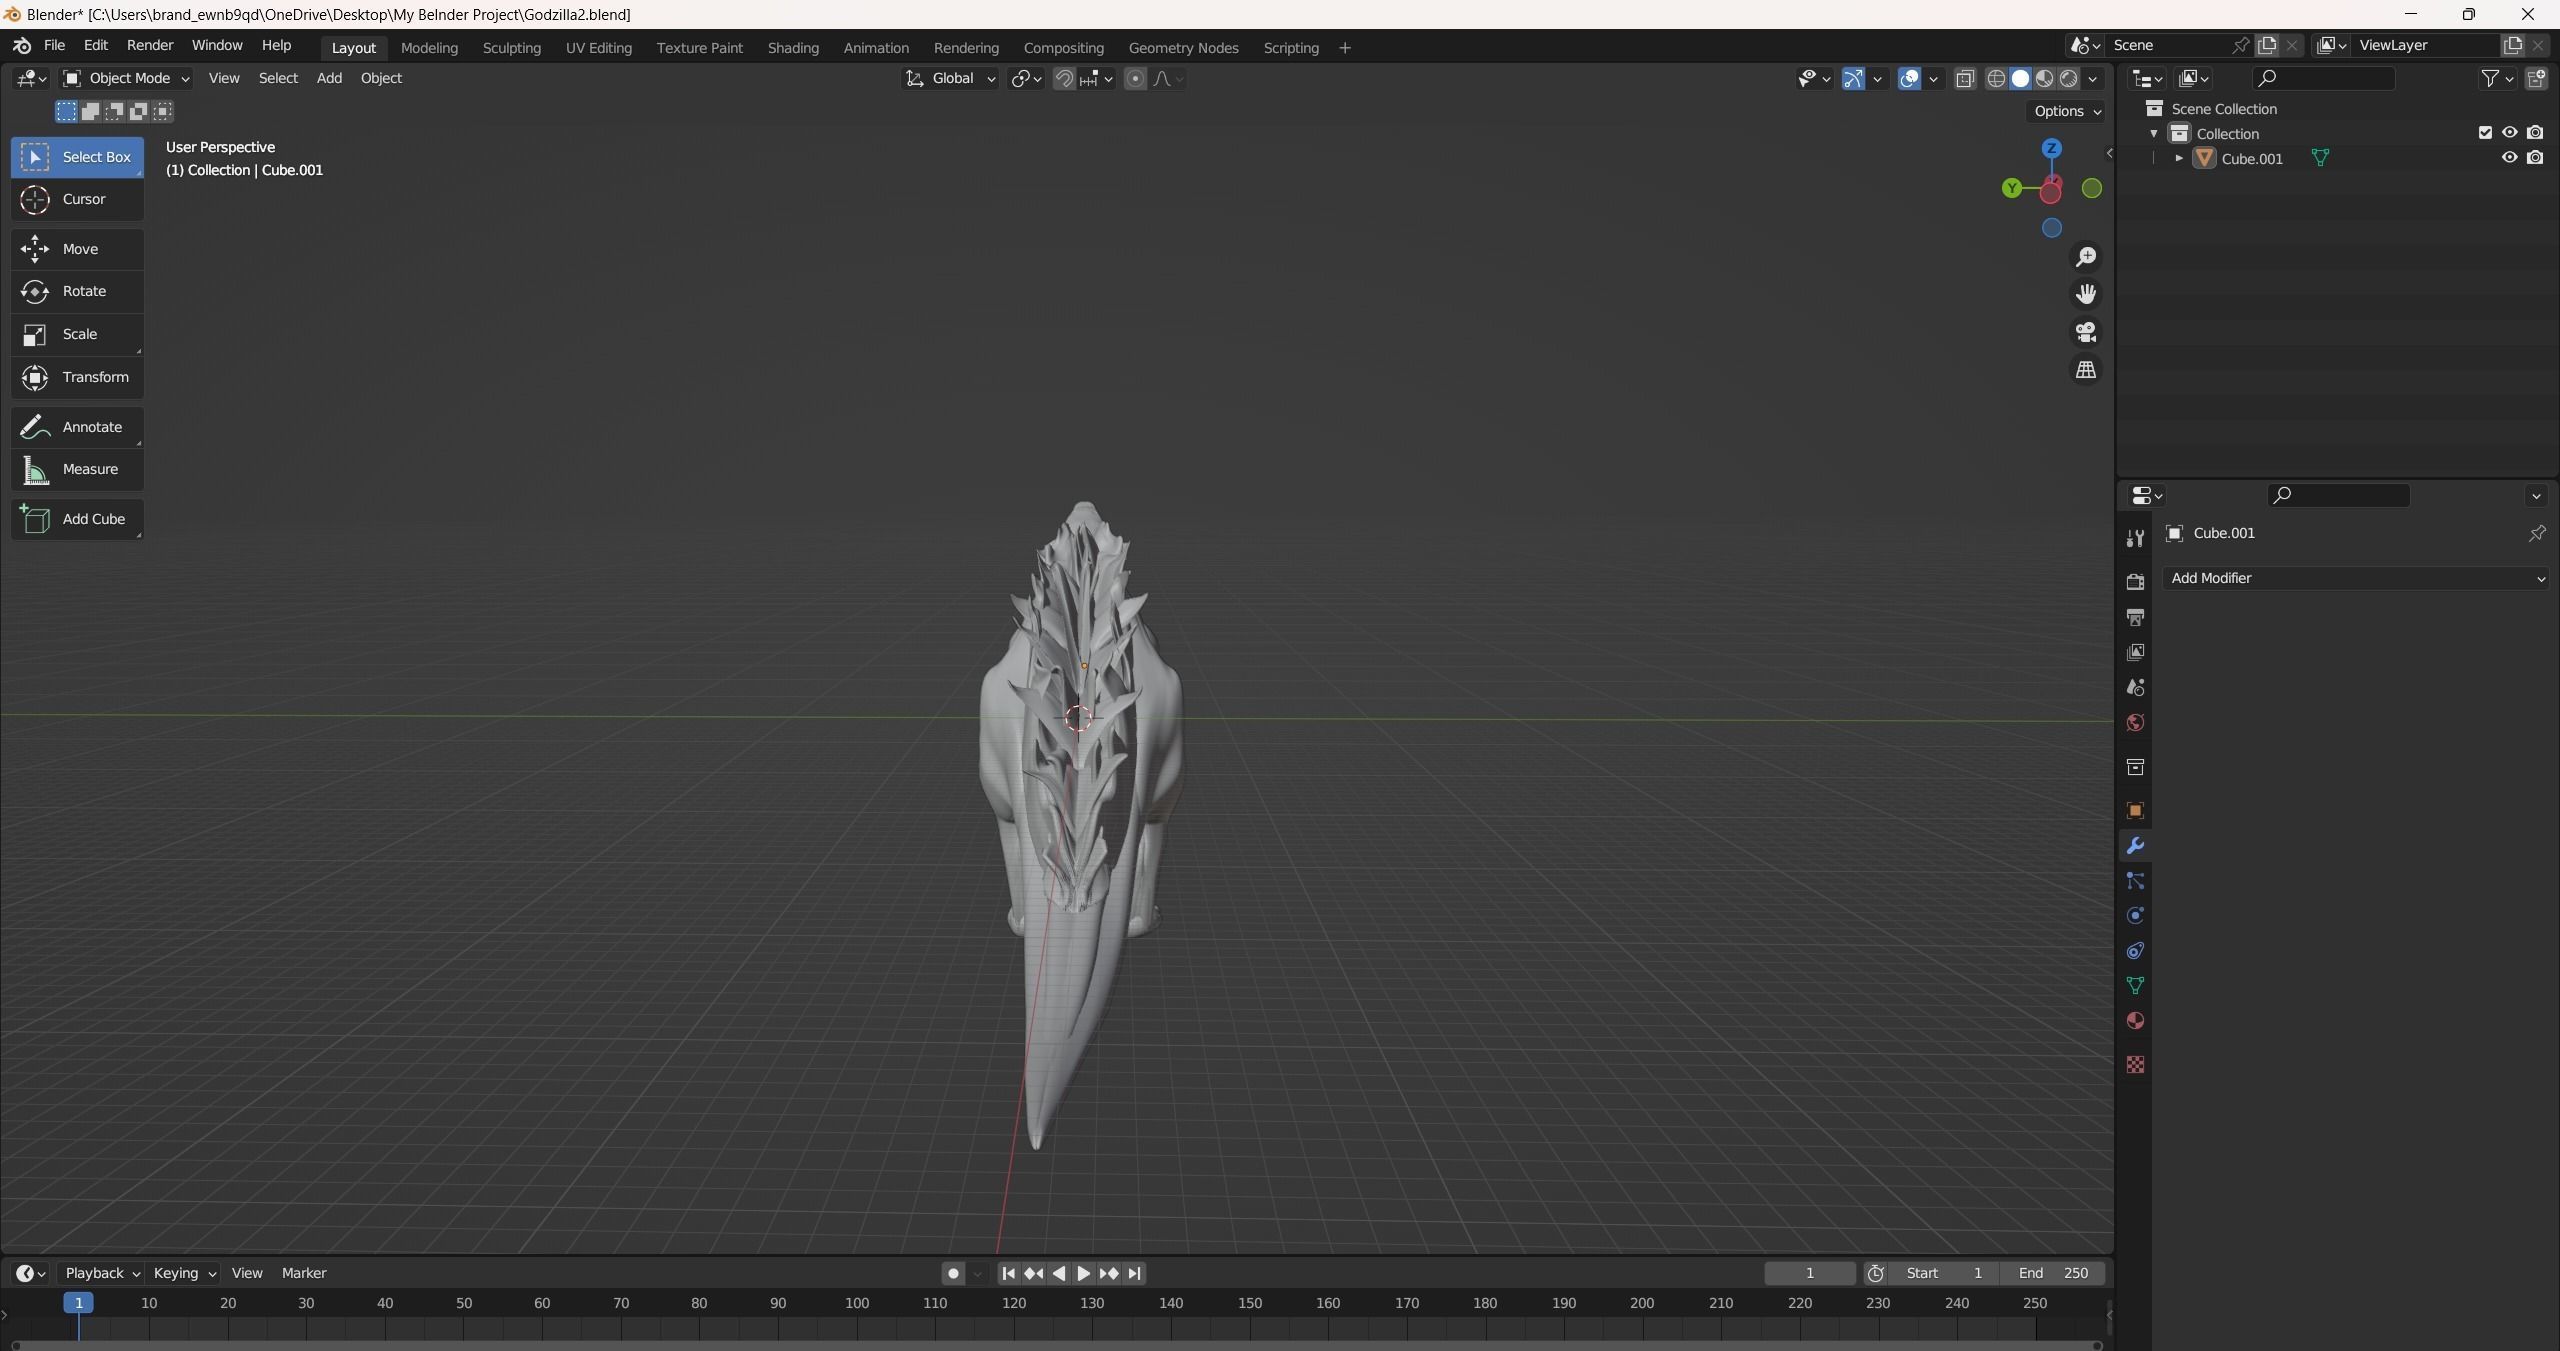Open the World properties tab
Image resolution: width=2560 pixels, height=1351 pixels.
(x=2135, y=722)
